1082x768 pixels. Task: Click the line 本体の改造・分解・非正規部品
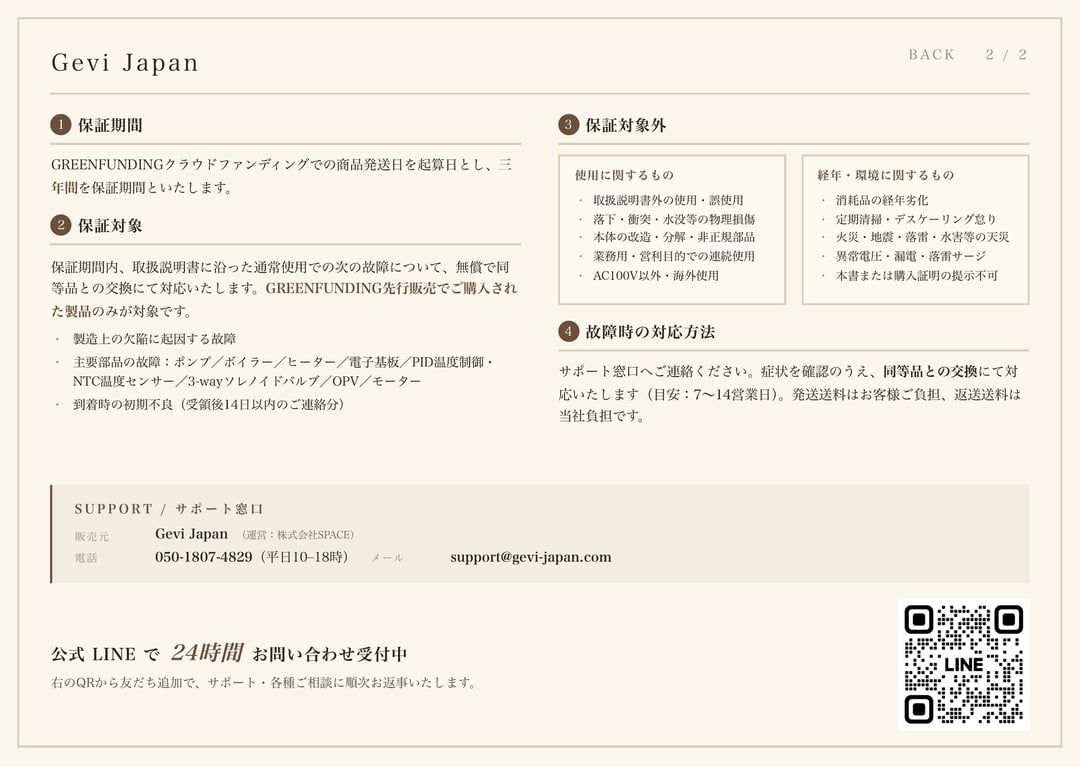click(x=674, y=237)
